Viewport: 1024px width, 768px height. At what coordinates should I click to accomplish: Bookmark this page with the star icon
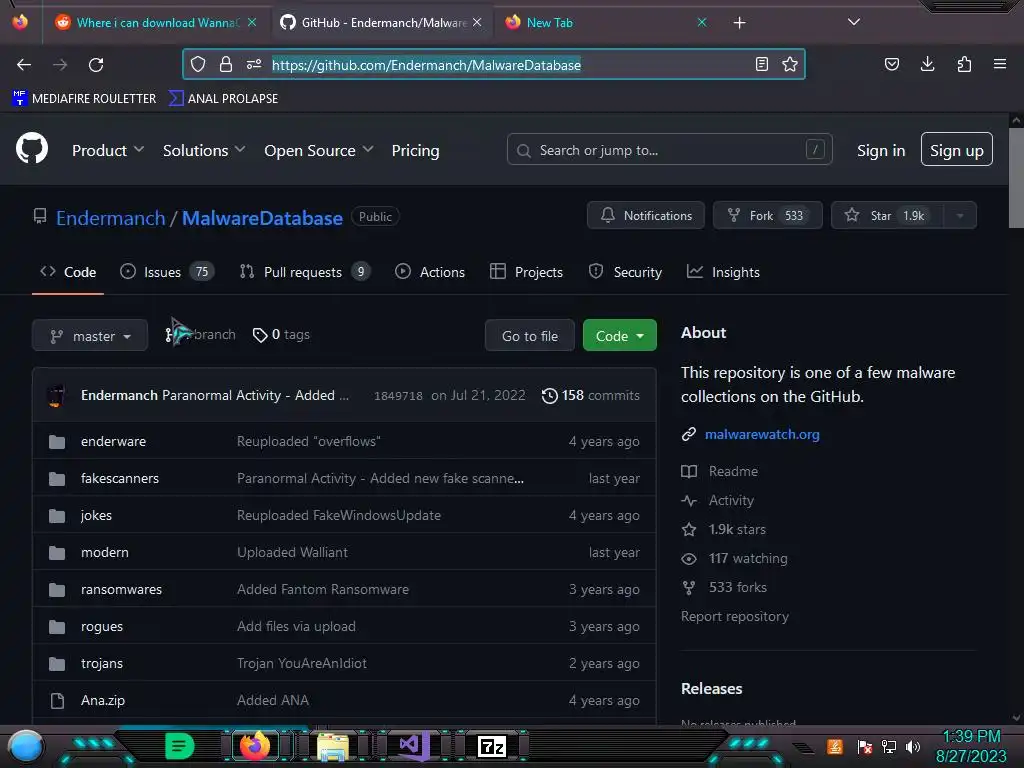coord(790,64)
